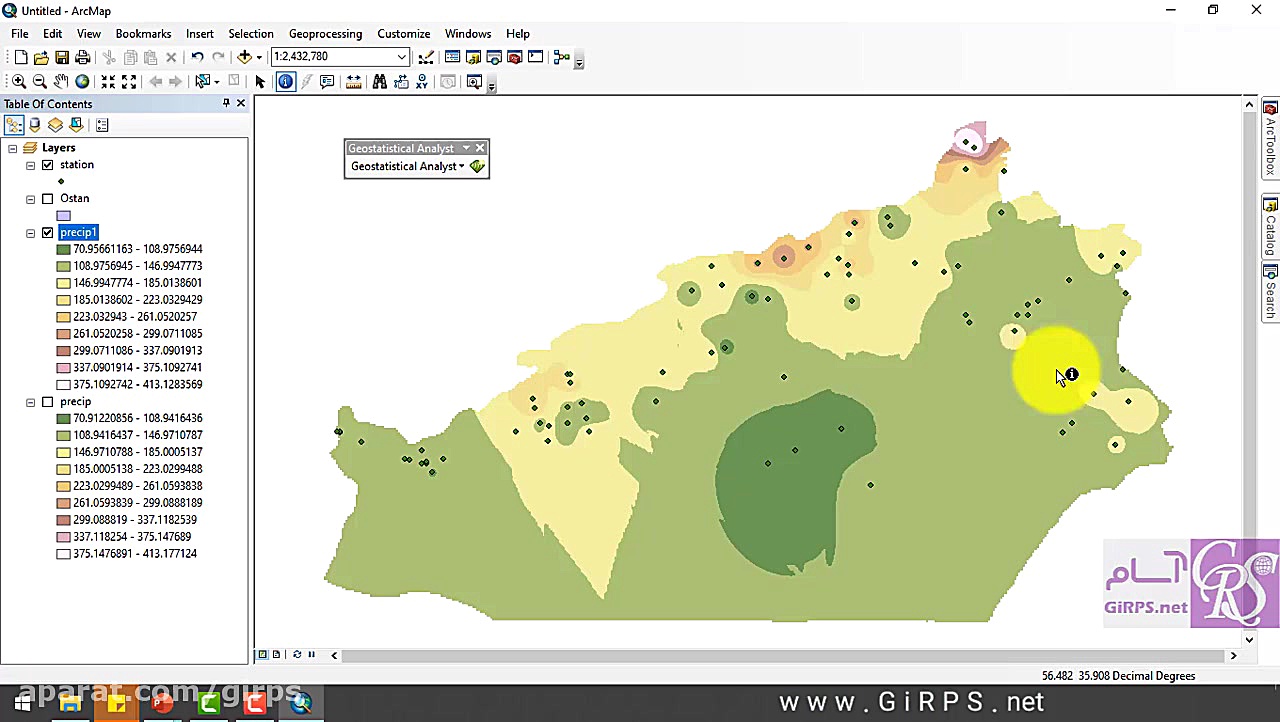Open the Editor Toolbar icon
The width and height of the screenshot is (1280, 722).
tap(426, 57)
